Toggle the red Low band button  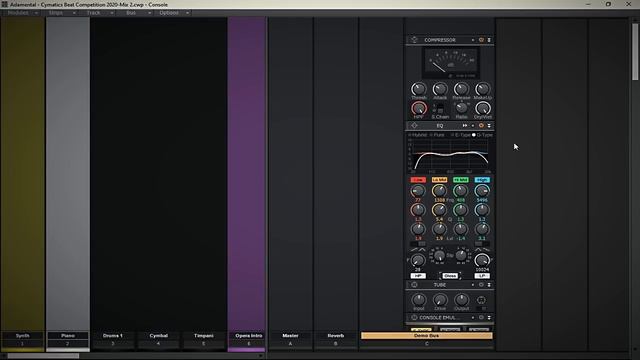pos(418,180)
